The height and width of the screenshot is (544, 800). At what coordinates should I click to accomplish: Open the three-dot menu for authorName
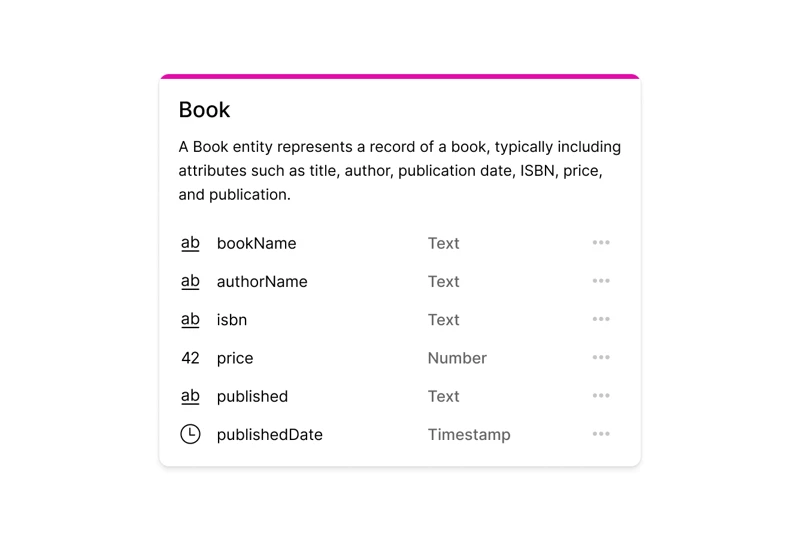(601, 281)
